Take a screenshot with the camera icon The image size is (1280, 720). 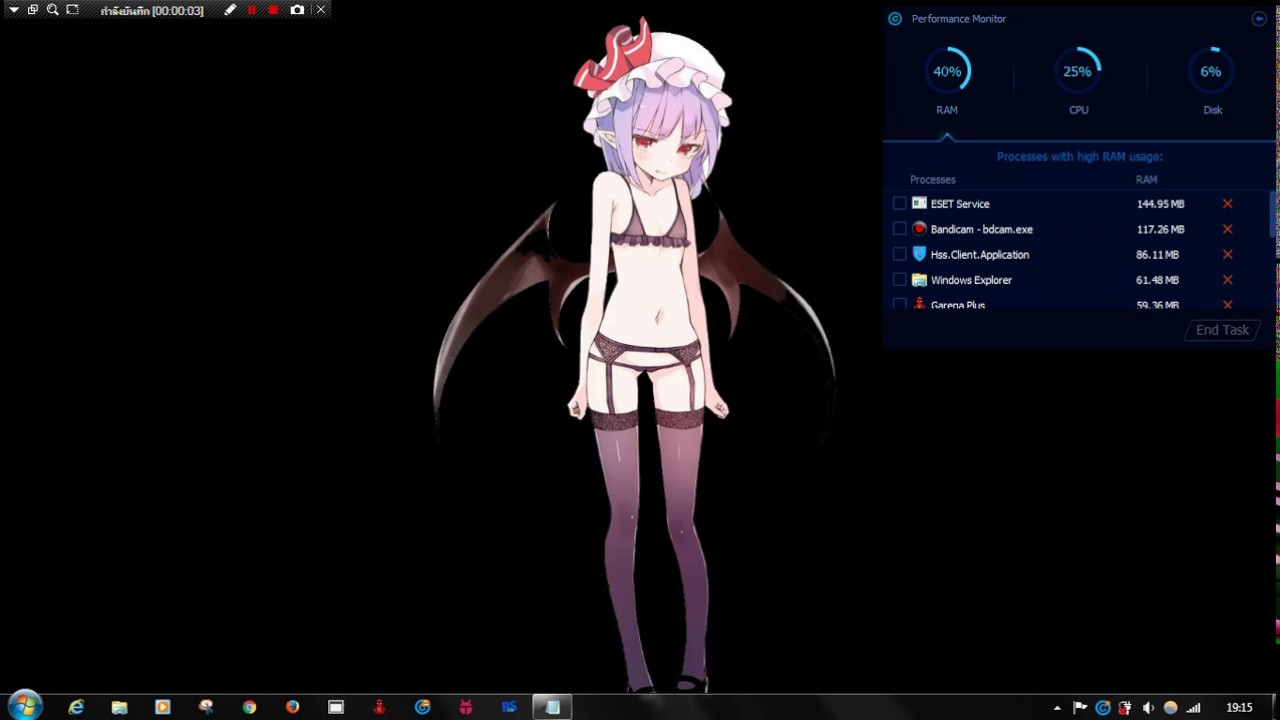point(297,10)
